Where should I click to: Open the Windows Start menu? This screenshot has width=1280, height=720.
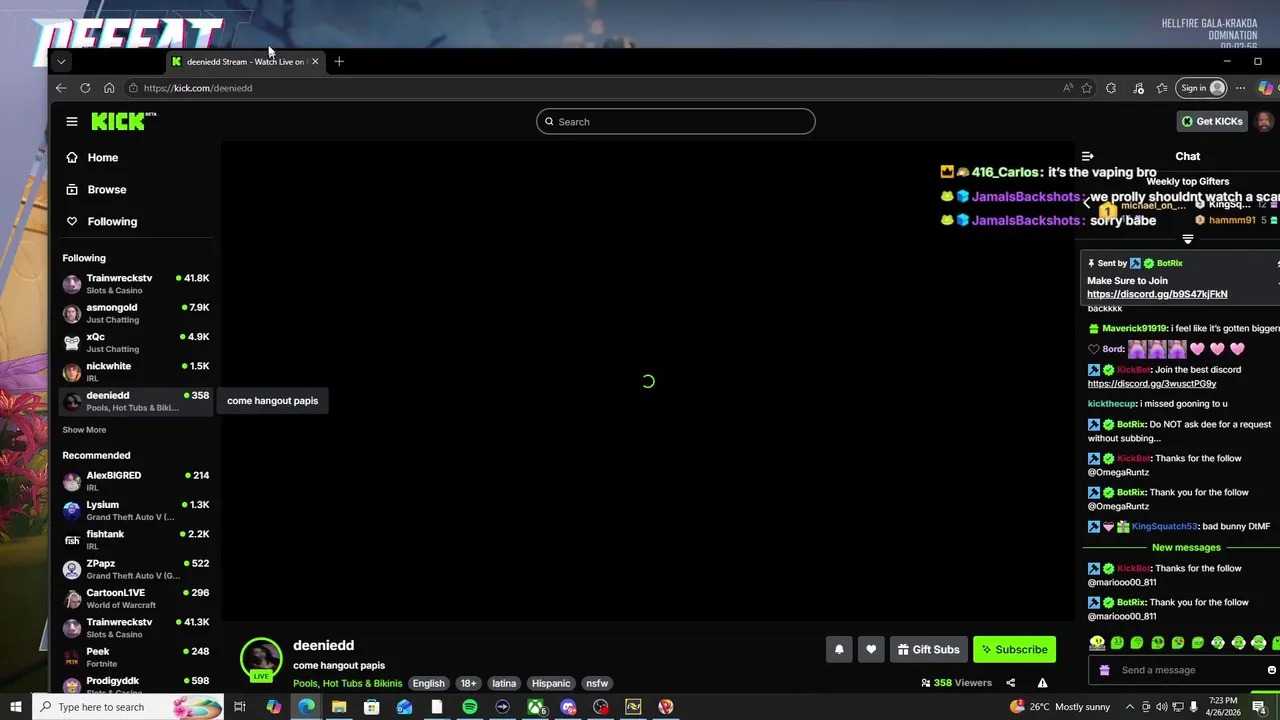[15, 707]
